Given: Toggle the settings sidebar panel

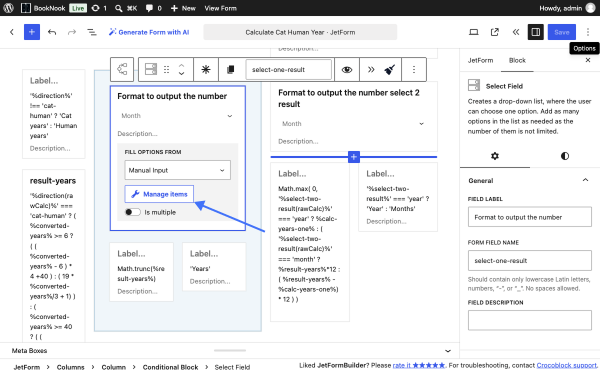Looking at the screenshot, I should click(x=536, y=32).
